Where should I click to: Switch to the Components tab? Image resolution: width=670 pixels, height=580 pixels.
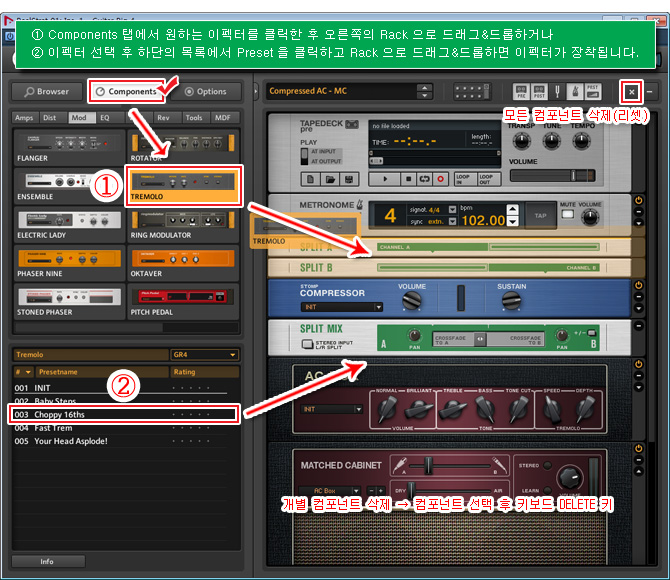click(126, 91)
